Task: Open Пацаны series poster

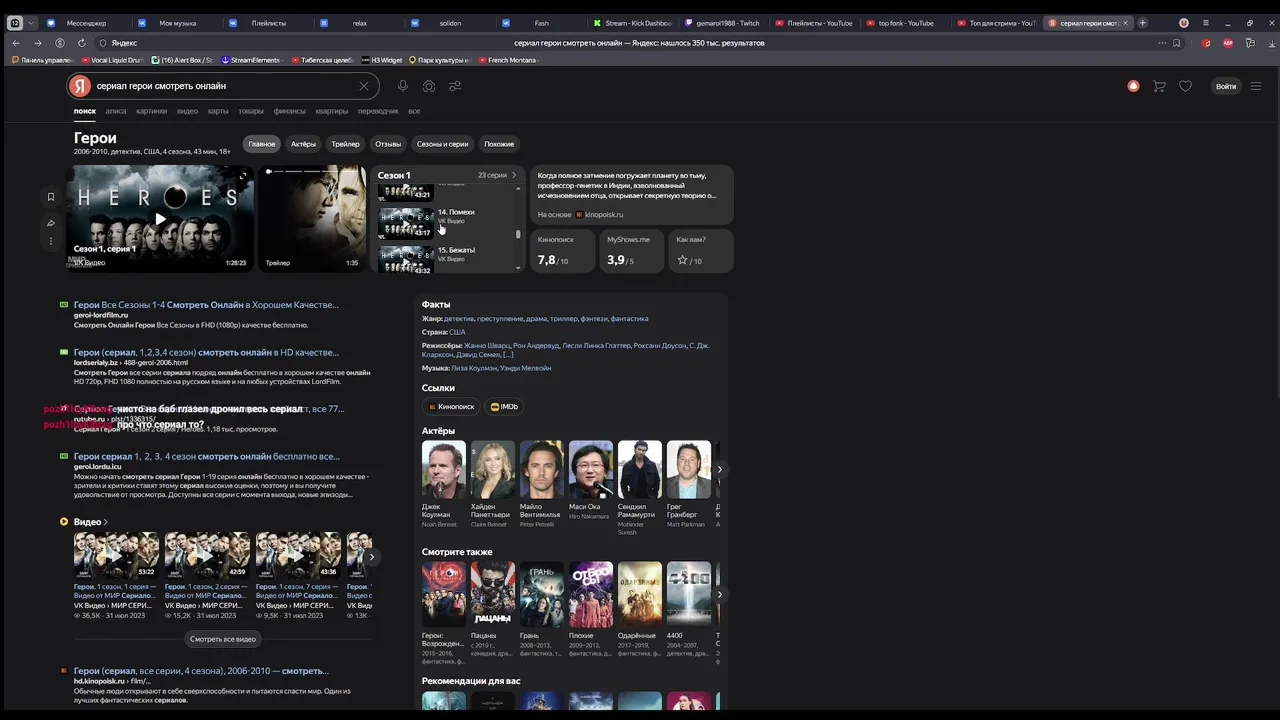Action: coord(493,594)
